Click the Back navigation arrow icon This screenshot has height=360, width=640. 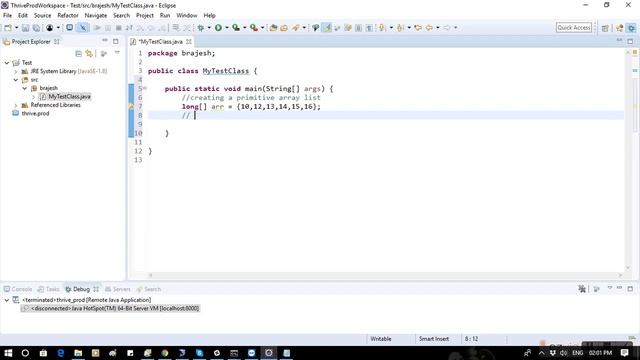coord(429,28)
